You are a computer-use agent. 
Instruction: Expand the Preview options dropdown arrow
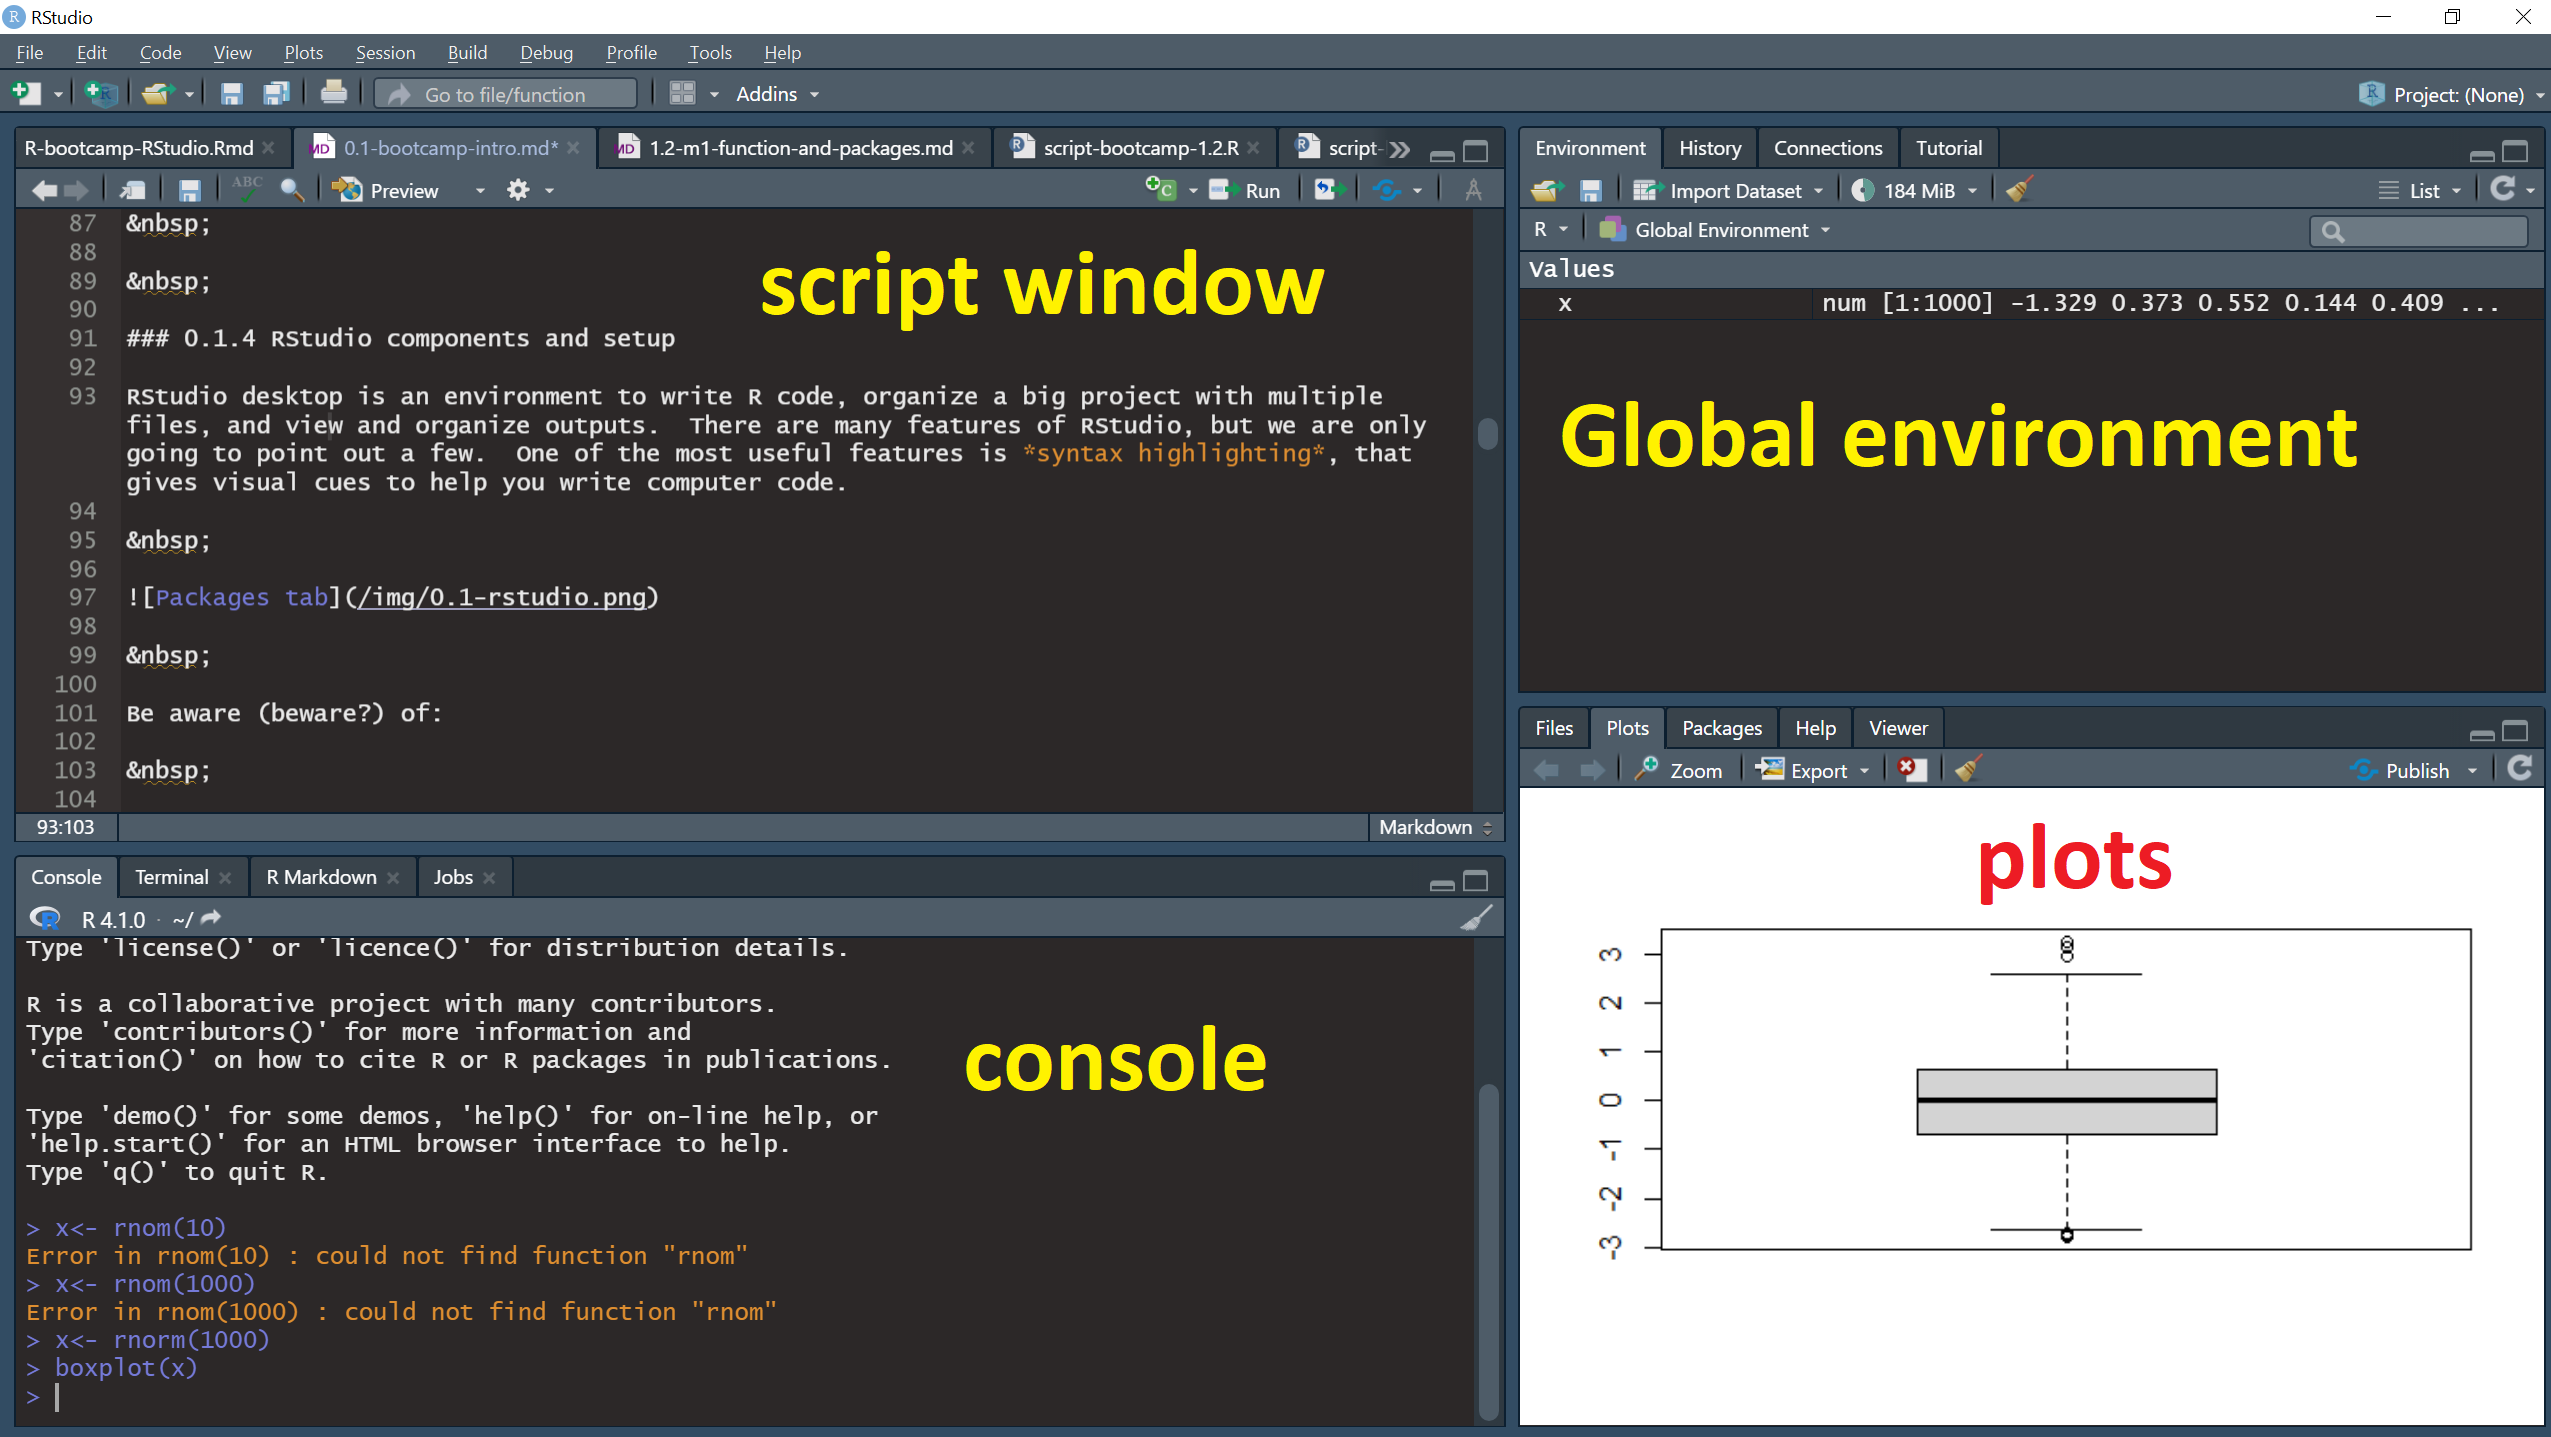pyautogui.click(x=480, y=190)
